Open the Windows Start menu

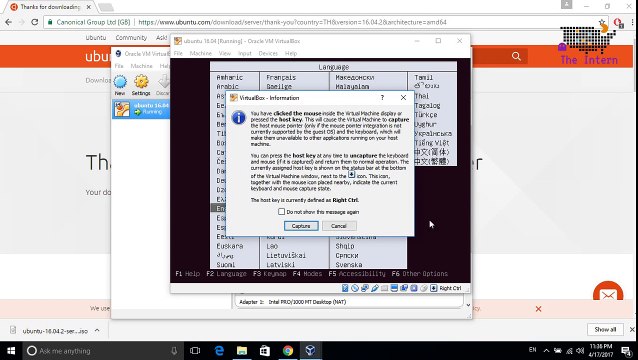pyautogui.click(x=11, y=351)
